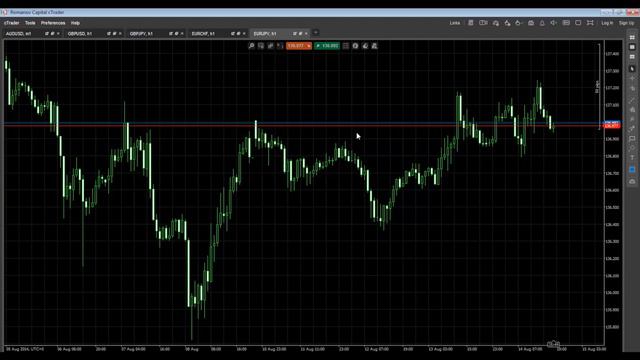Click the icon at chart bottom right corner
The image size is (640, 360).
(x=553, y=344)
